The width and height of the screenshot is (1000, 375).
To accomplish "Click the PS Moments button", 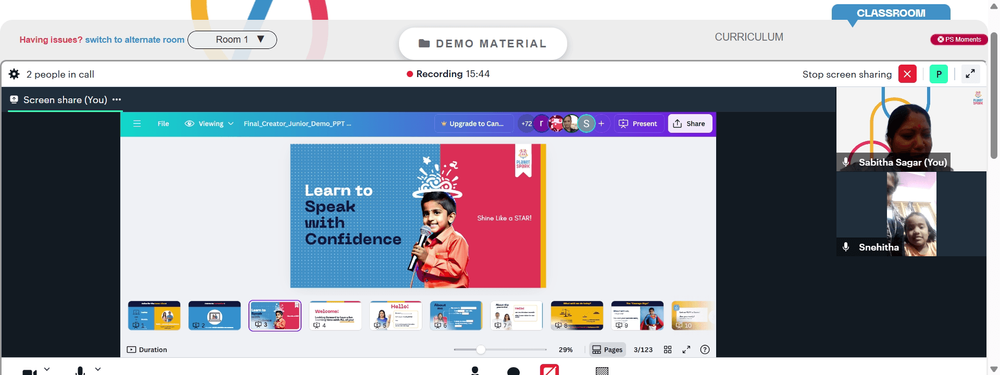I will (959, 40).
